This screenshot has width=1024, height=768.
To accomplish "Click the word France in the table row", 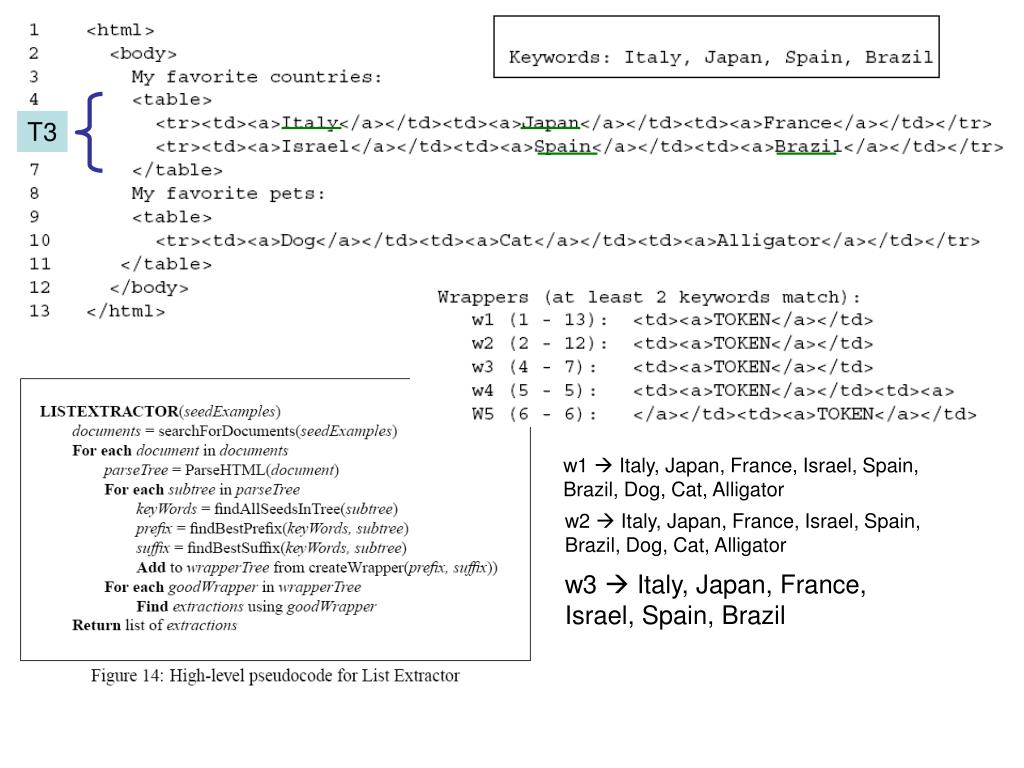I will (797, 123).
